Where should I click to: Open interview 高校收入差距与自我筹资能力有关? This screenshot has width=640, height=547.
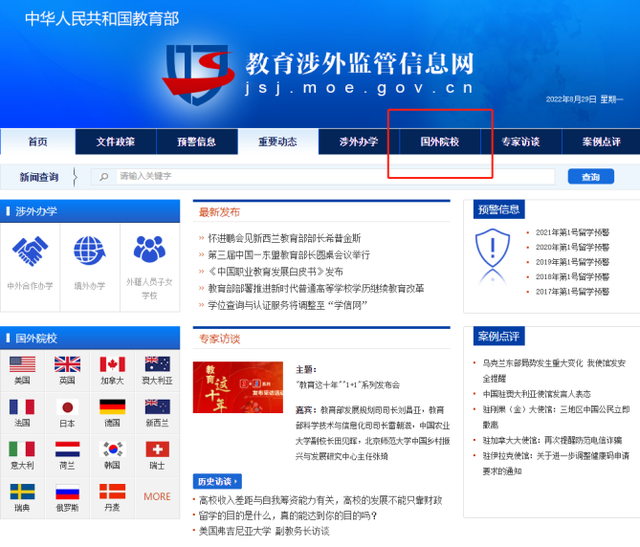pos(320,500)
